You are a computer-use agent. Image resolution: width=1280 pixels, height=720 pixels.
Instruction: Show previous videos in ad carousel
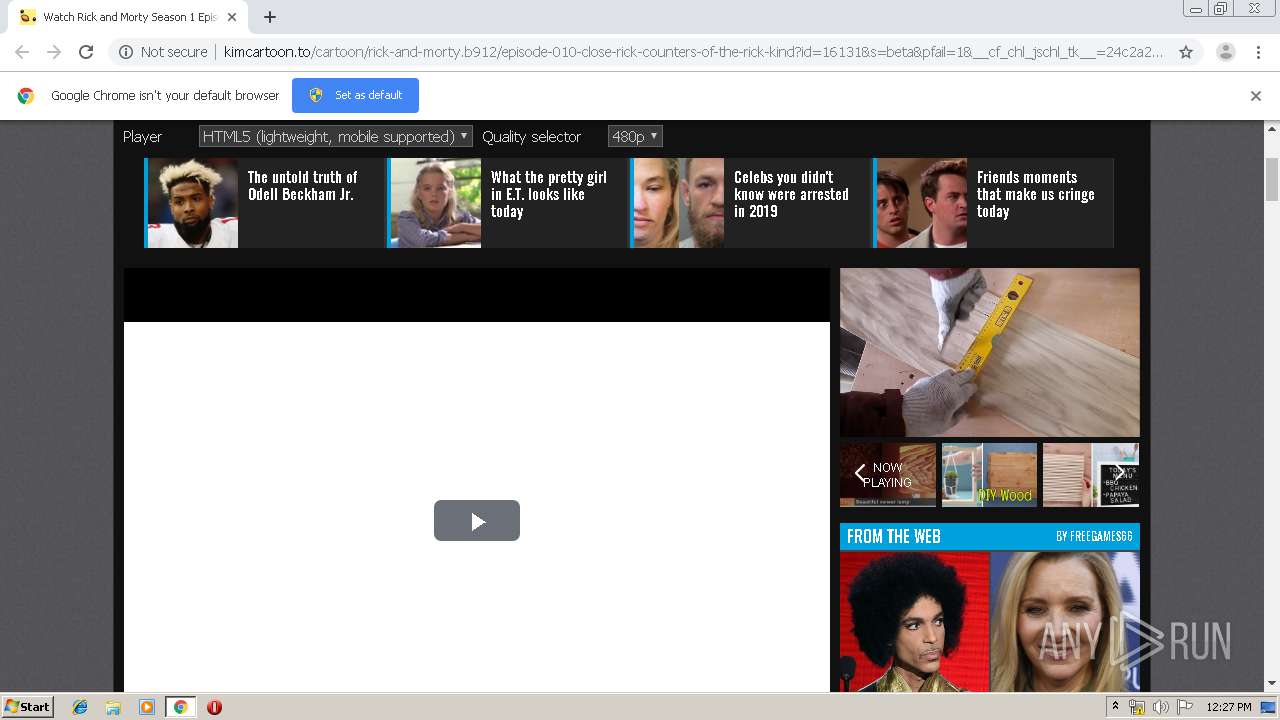click(x=859, y=474)
